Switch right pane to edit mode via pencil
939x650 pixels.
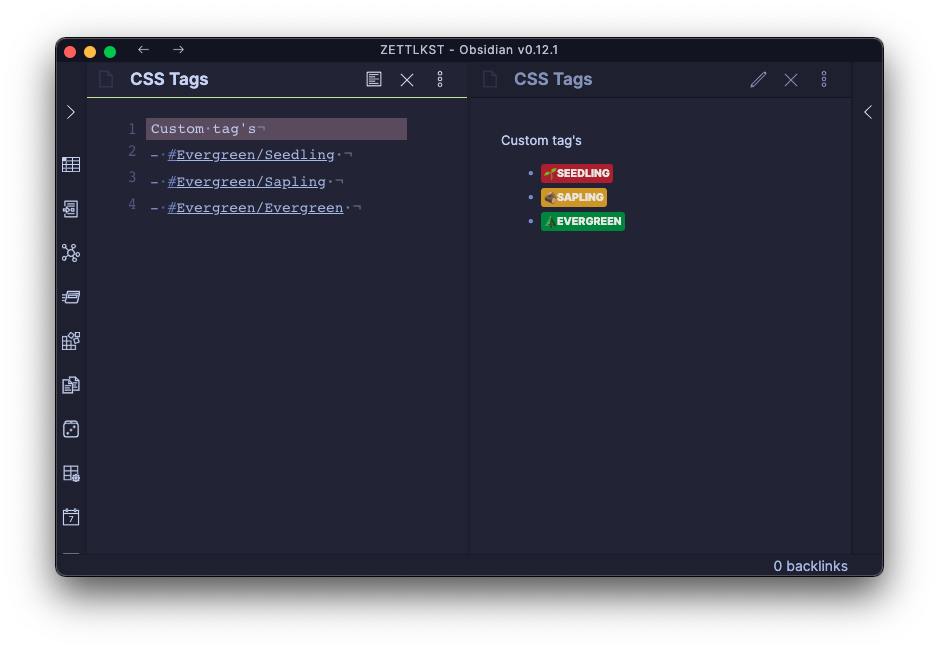coord(758,79)
